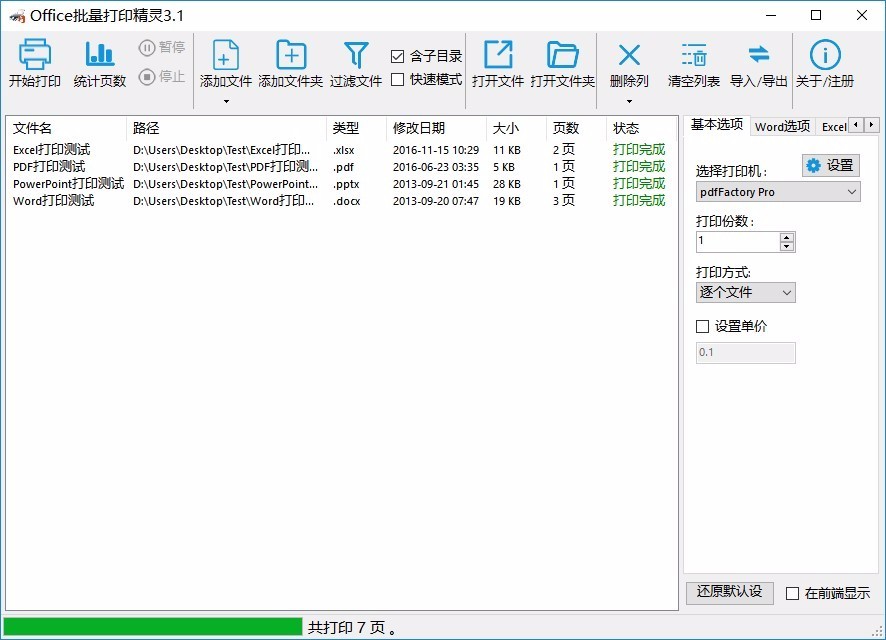Tick the 设置单价 checkbox

pyautogui.click(x=702, y=326)
